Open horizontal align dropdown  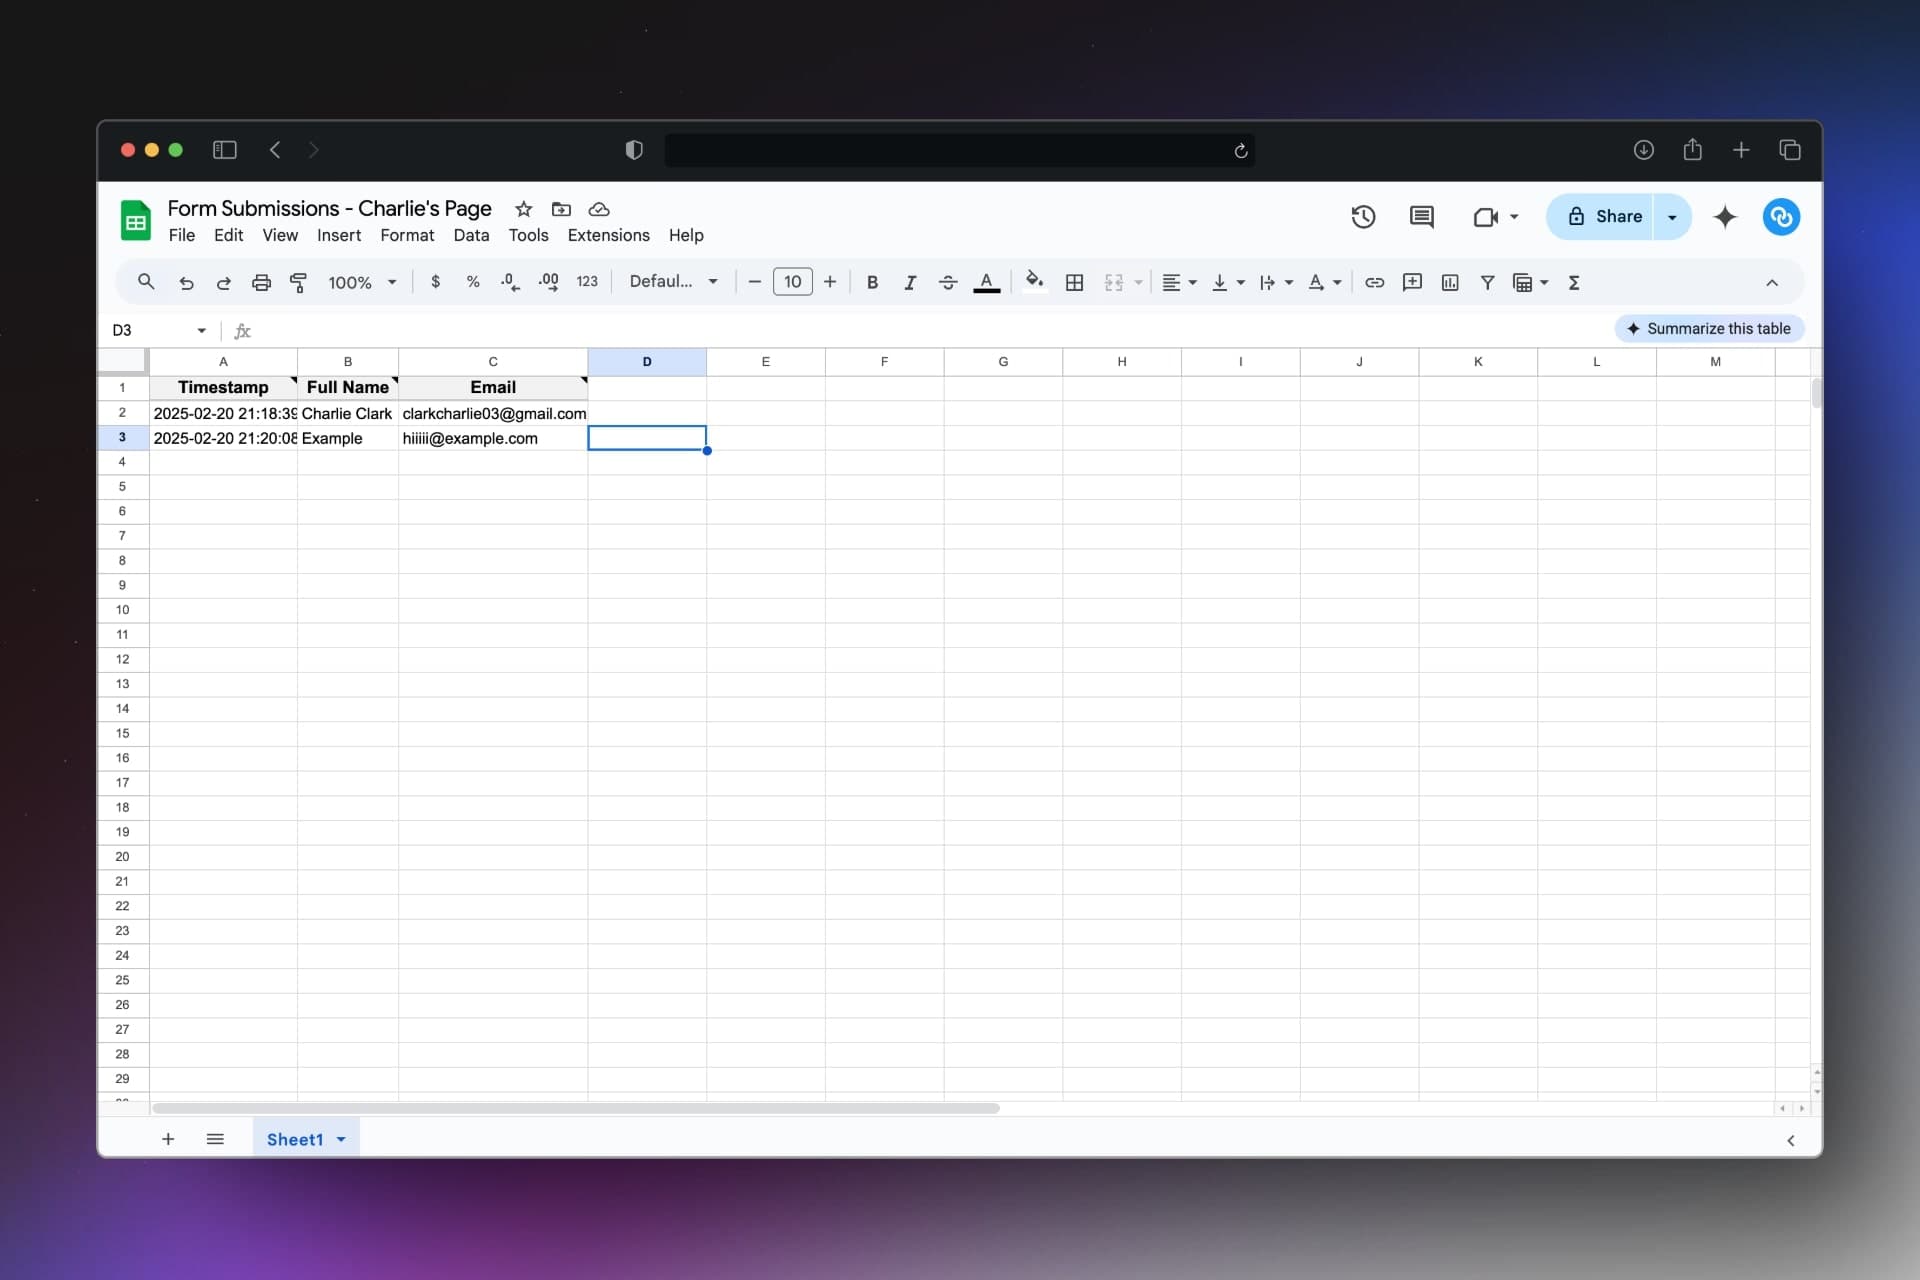pos(1180,283)
